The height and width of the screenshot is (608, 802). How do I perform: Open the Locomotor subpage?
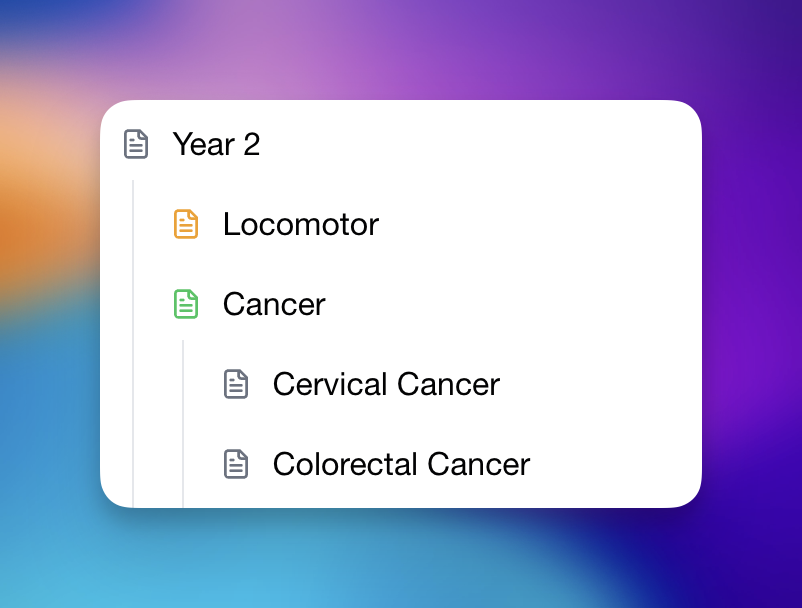(300, 224)
